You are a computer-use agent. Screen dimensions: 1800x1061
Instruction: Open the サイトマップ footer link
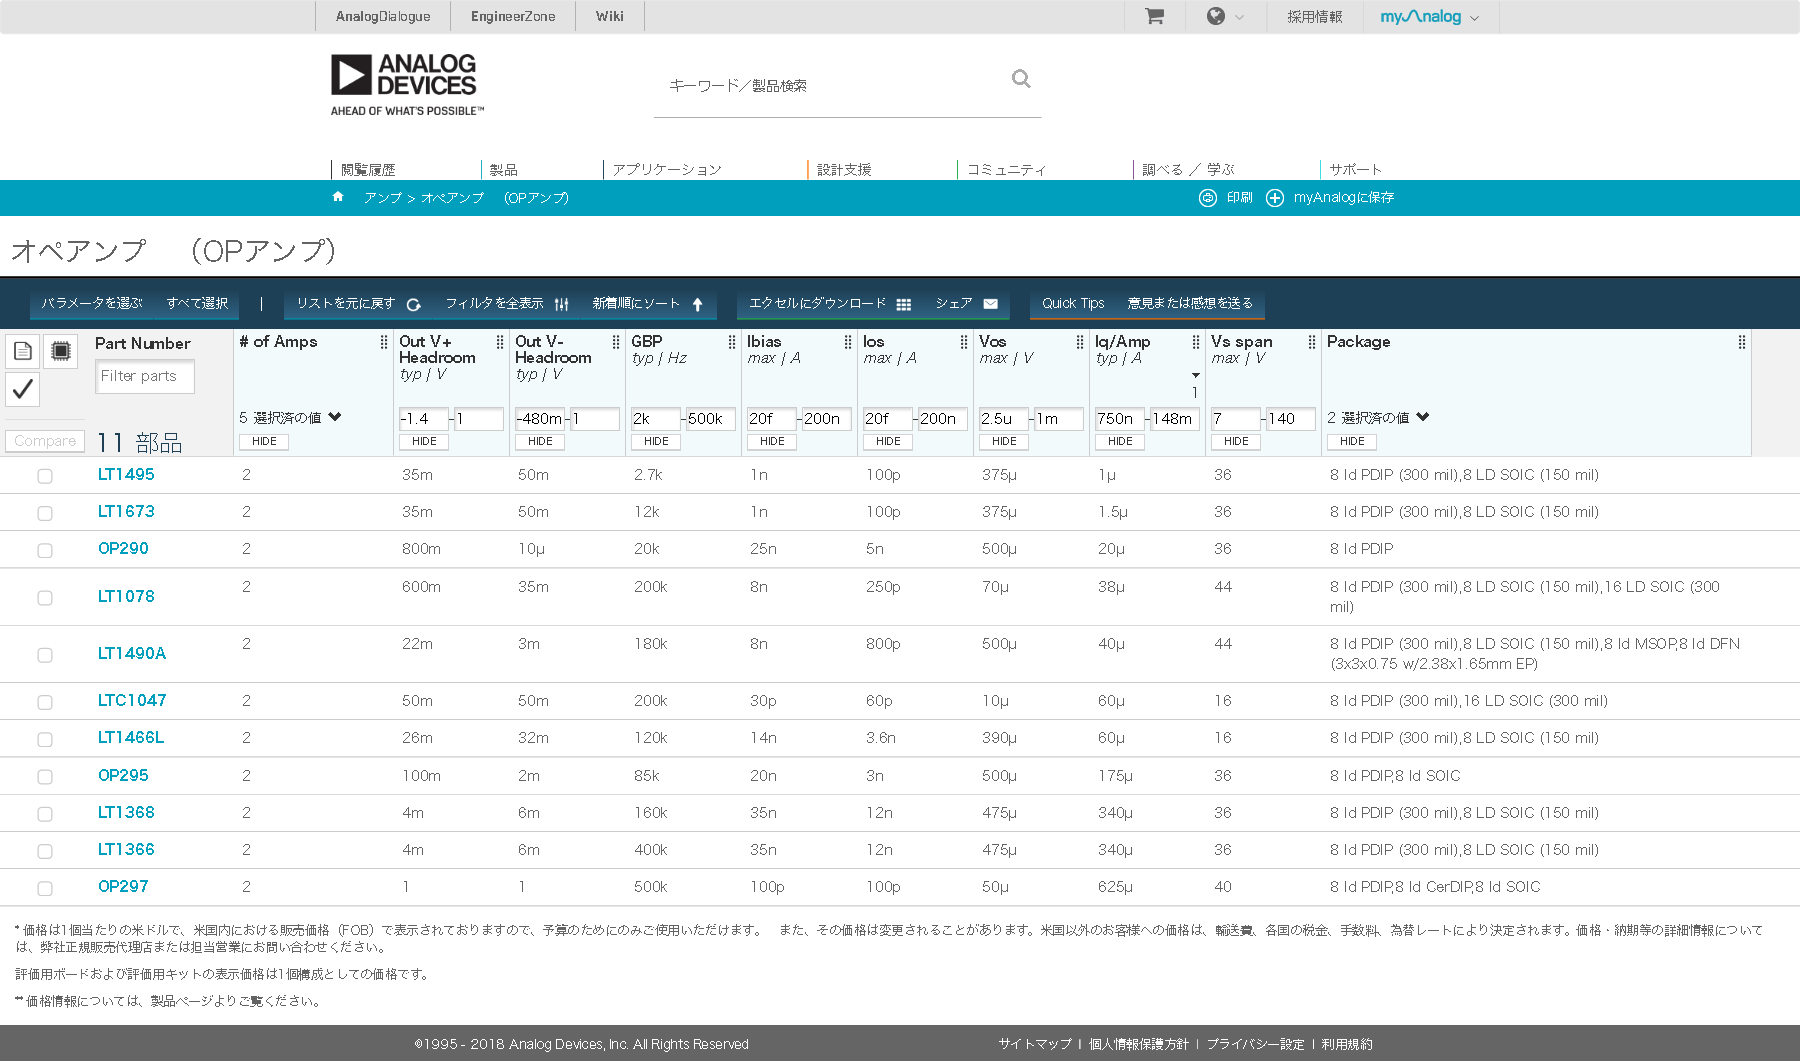1035,1044
